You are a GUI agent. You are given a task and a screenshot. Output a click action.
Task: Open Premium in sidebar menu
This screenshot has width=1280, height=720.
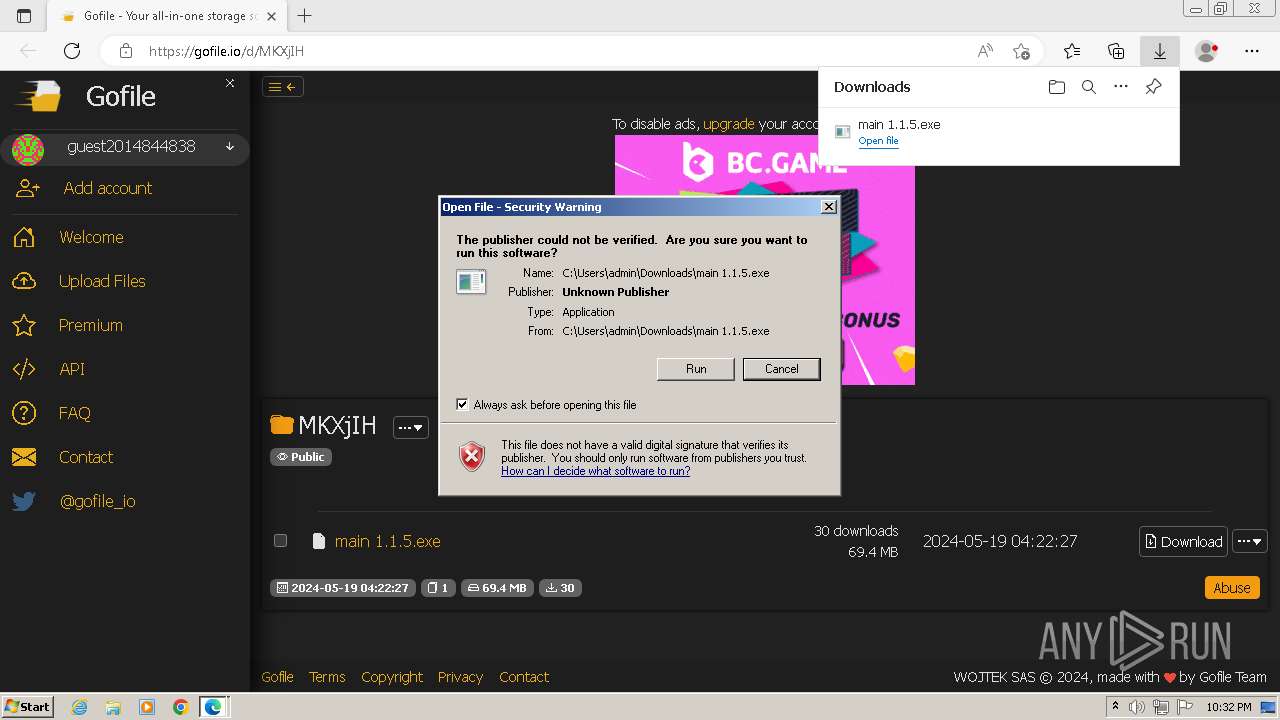[91, 325]
